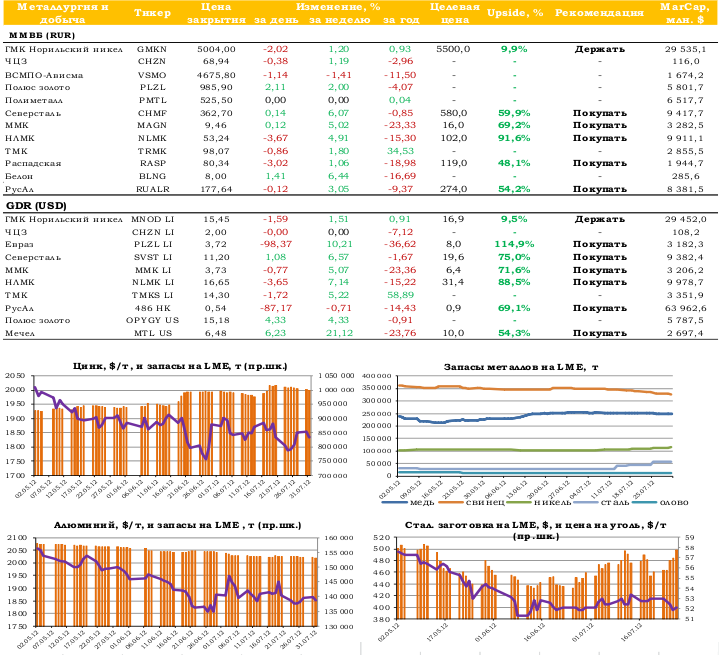Click 'Держать' in the GMKN row
The image size is (719, 657).
pyautogui.click(x=600, y=49)
